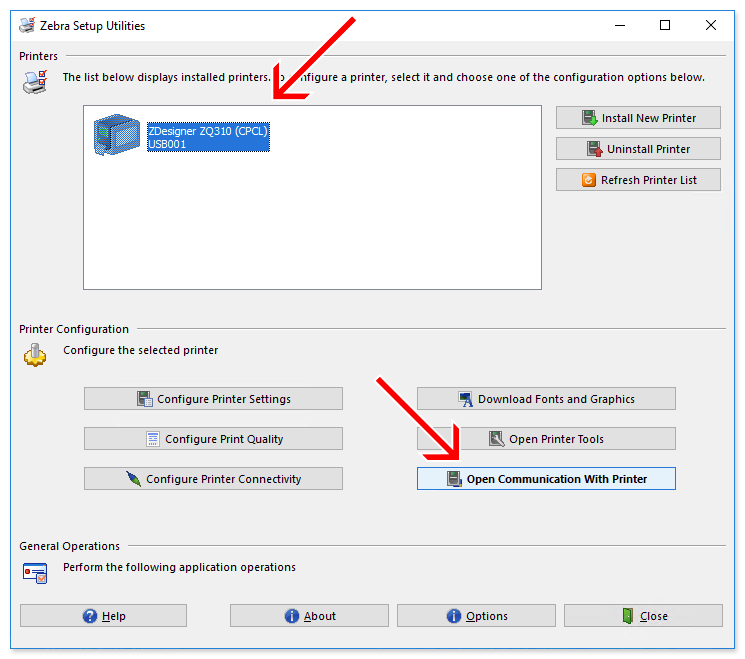Click 'Perform the following application operations' text
Image resolution: width=745 pixels, height=659 pixels.
click(179, 567)
